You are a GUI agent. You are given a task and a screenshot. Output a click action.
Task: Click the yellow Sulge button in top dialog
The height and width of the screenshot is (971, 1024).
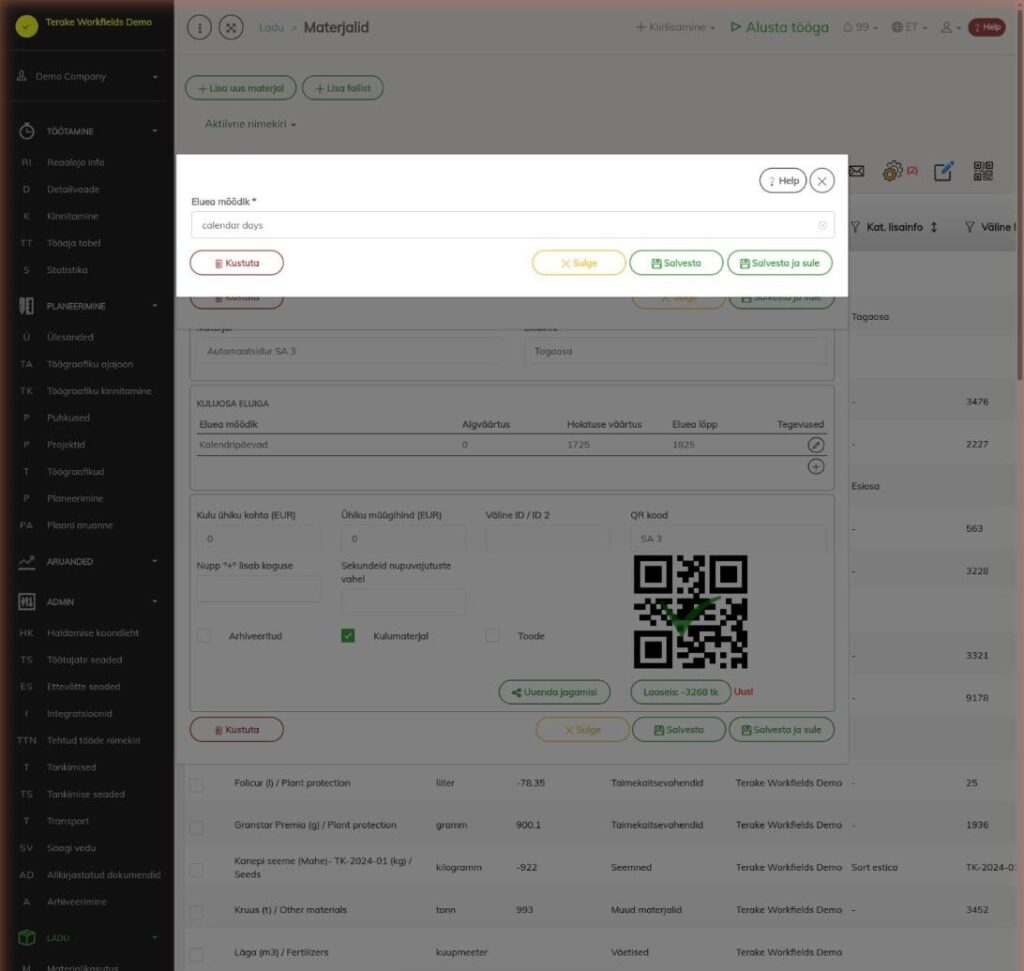tap(579, 263)
